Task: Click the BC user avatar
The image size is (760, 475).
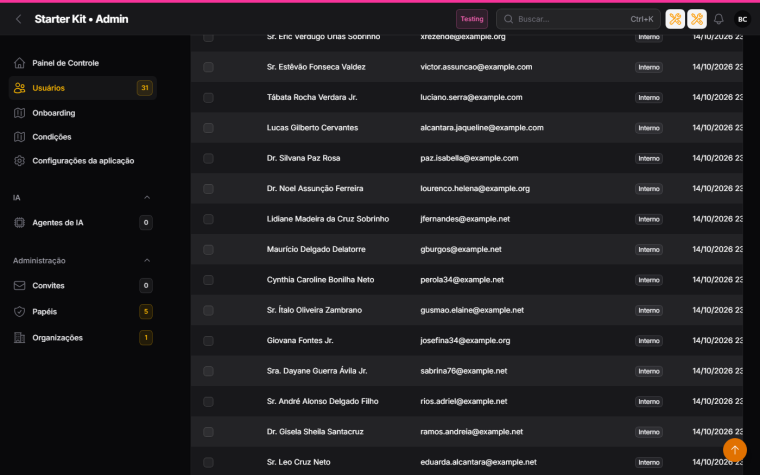Action: click(x=742, y=19)
